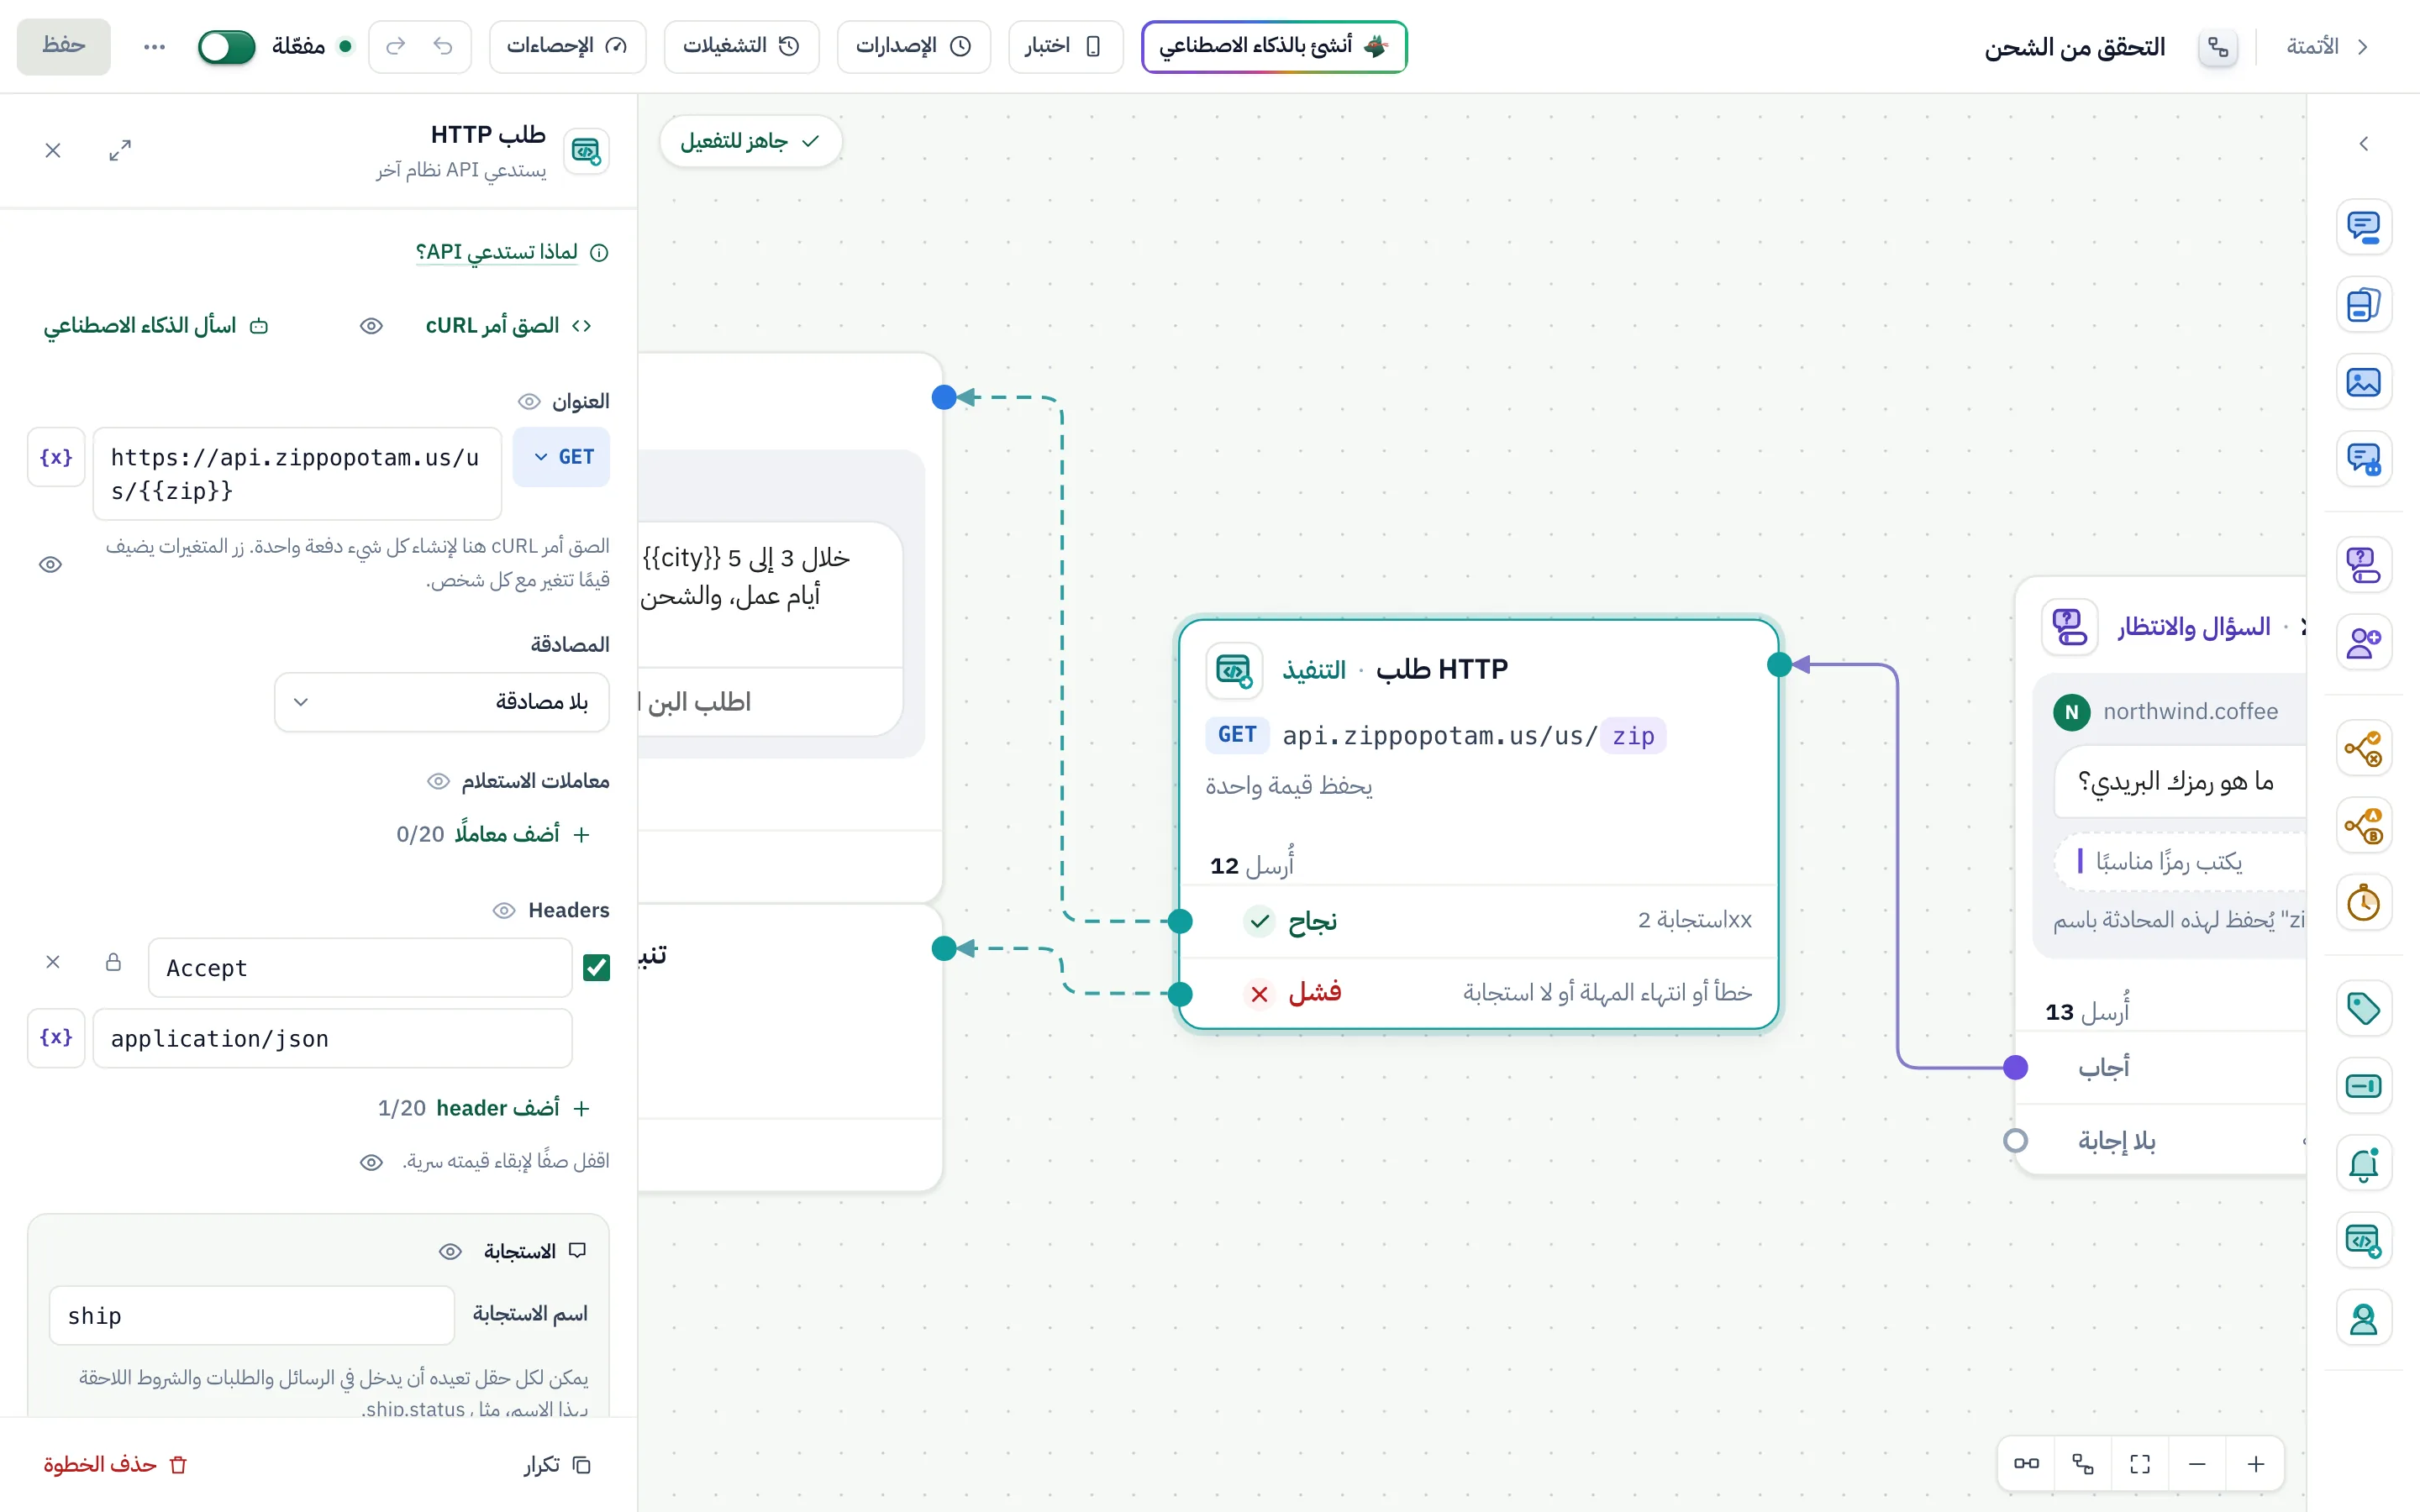The width and height of the screenshot is (2420, 1512).
Task: Open the جاهز للتفعيل status dropdown
Action: coord(750,141)
